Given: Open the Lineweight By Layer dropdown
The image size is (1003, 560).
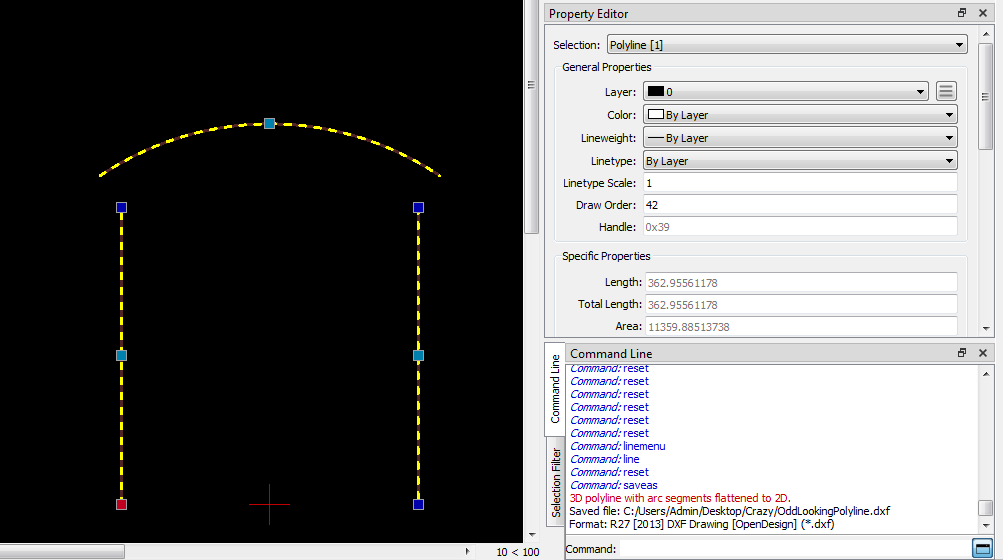Looking at the screenshot, I should 799,138.
